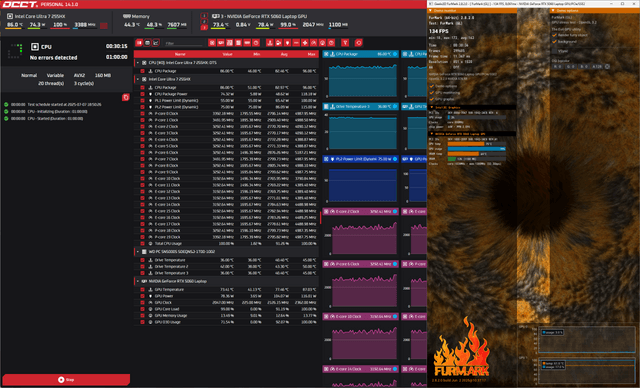
Task: Click the reset icon at toolbar end
Action: pyautogui.click(x=358, y=42)
